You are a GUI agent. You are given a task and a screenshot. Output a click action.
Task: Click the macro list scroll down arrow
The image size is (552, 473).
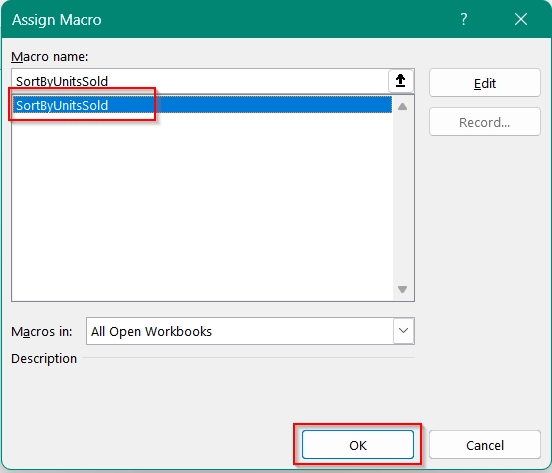click(x=402, y=289)
